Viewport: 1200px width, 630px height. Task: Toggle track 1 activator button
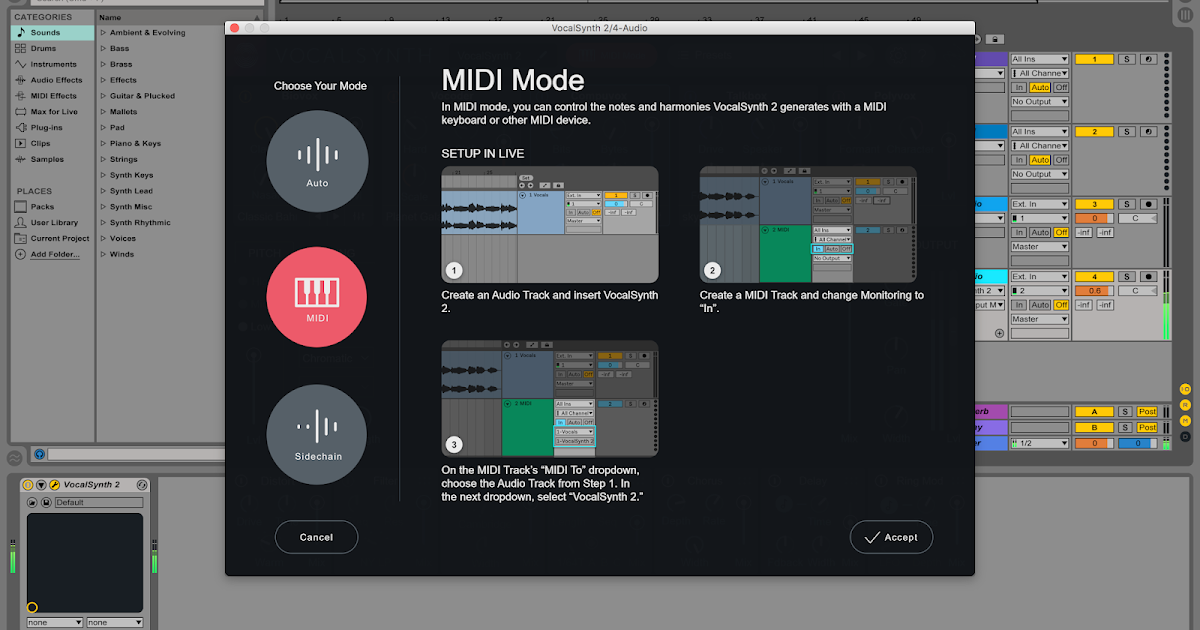point(1094,60)
